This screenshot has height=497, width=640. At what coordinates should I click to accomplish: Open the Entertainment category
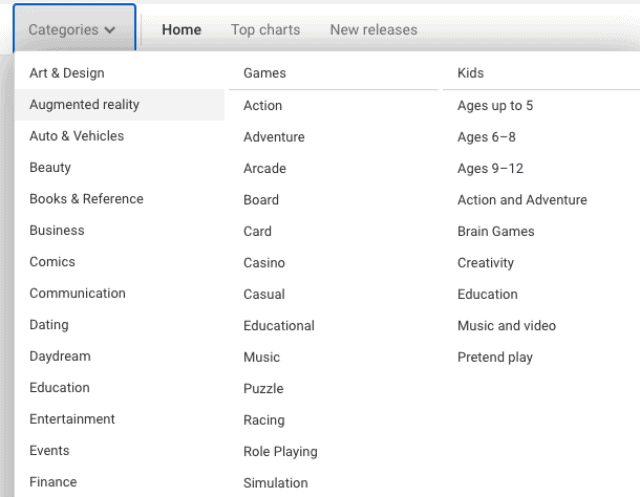click(72, 419)
